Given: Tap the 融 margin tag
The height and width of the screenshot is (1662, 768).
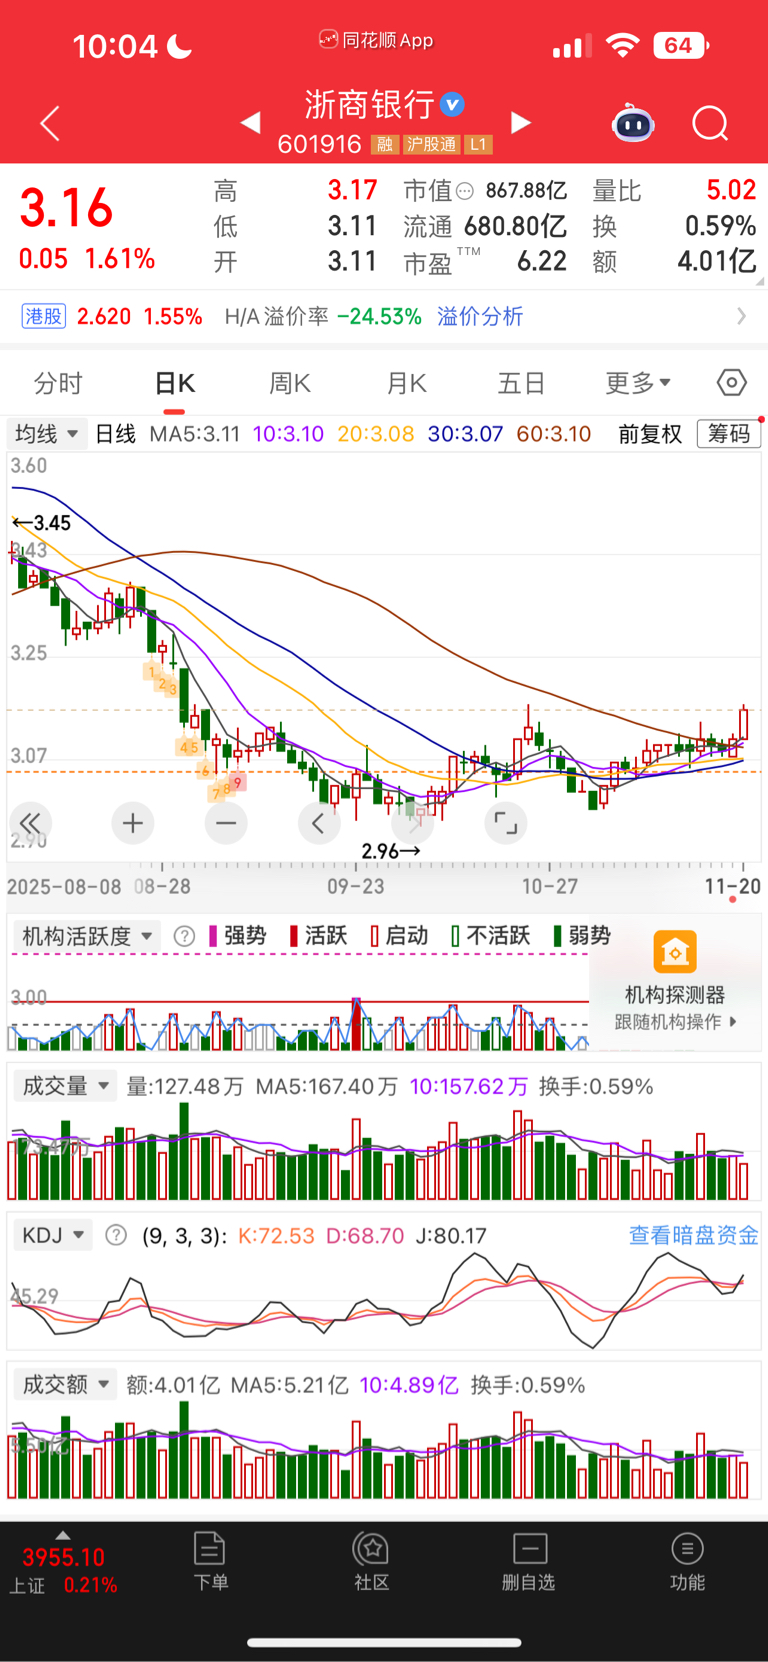Looking at the screenshot, I should click(x=385, y=145).
